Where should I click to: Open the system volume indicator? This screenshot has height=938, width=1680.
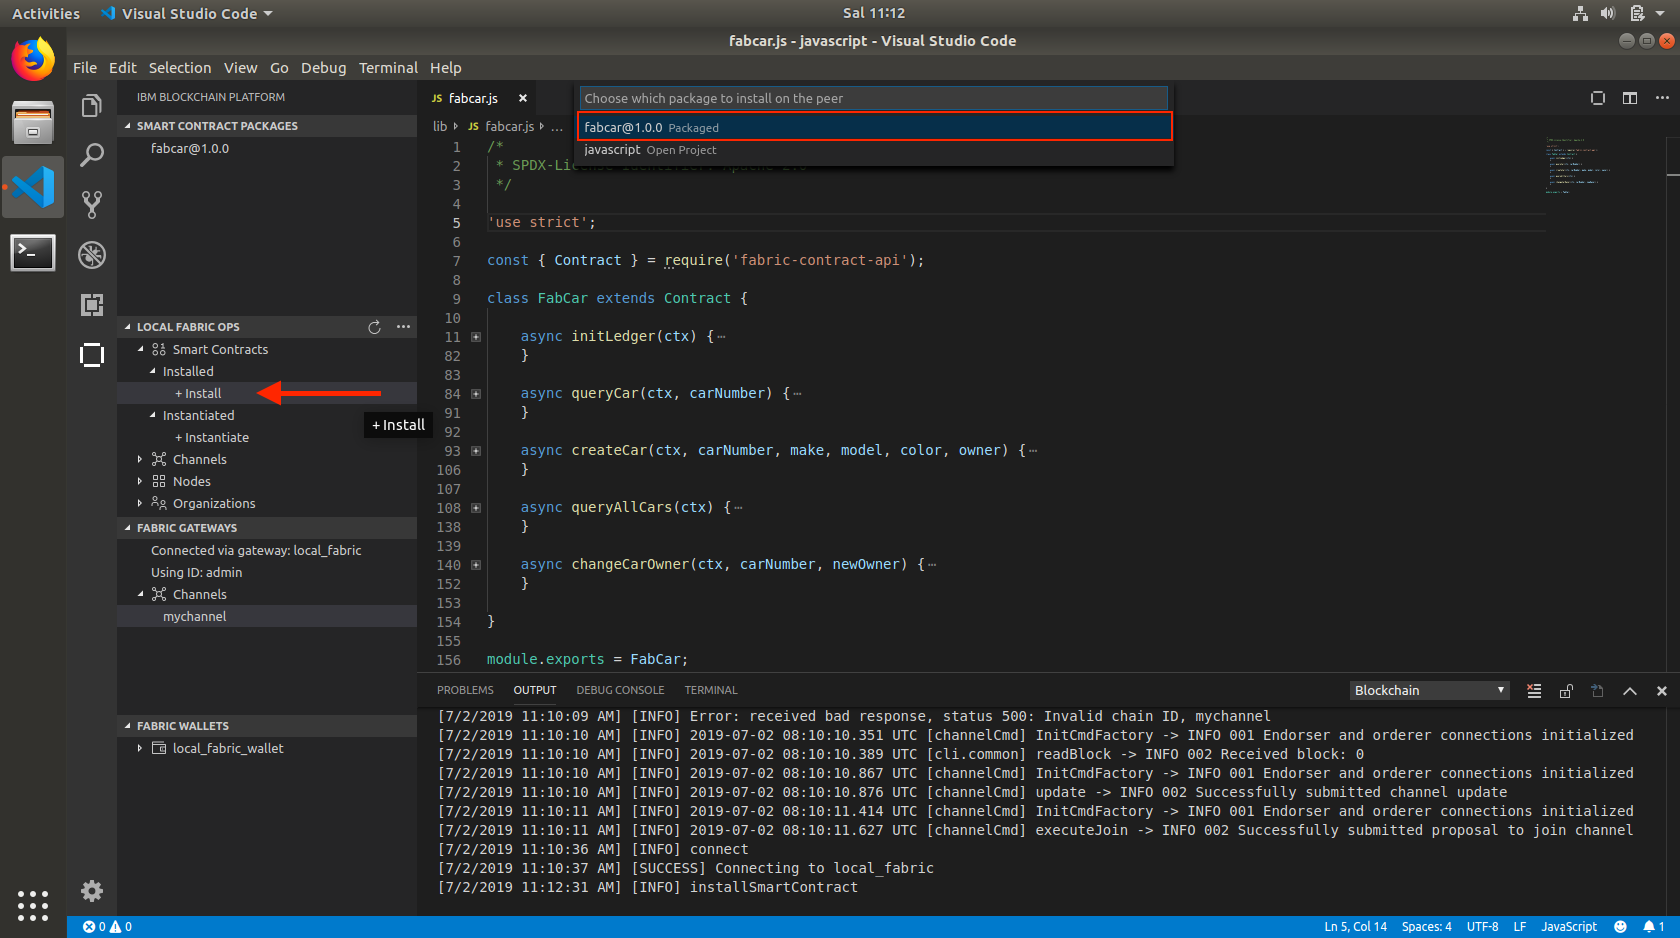point(1608,13)
